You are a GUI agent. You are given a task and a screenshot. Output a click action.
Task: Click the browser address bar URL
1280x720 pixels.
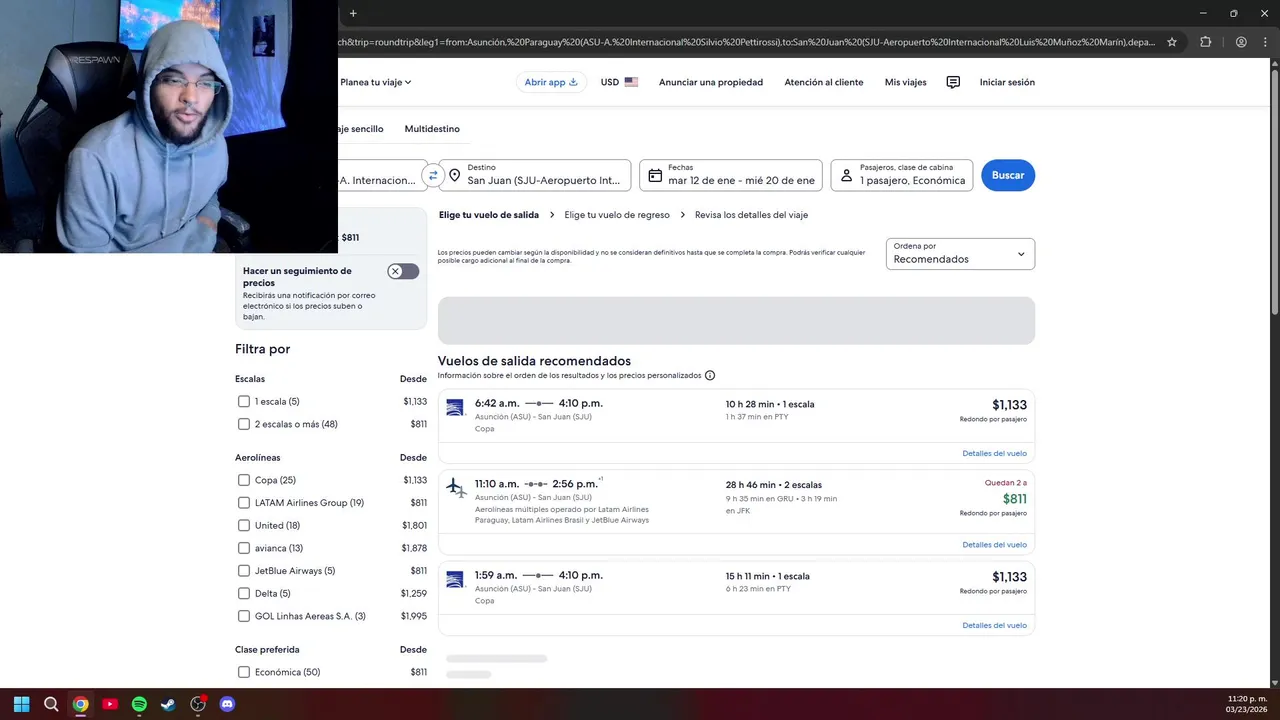(746, 42)
